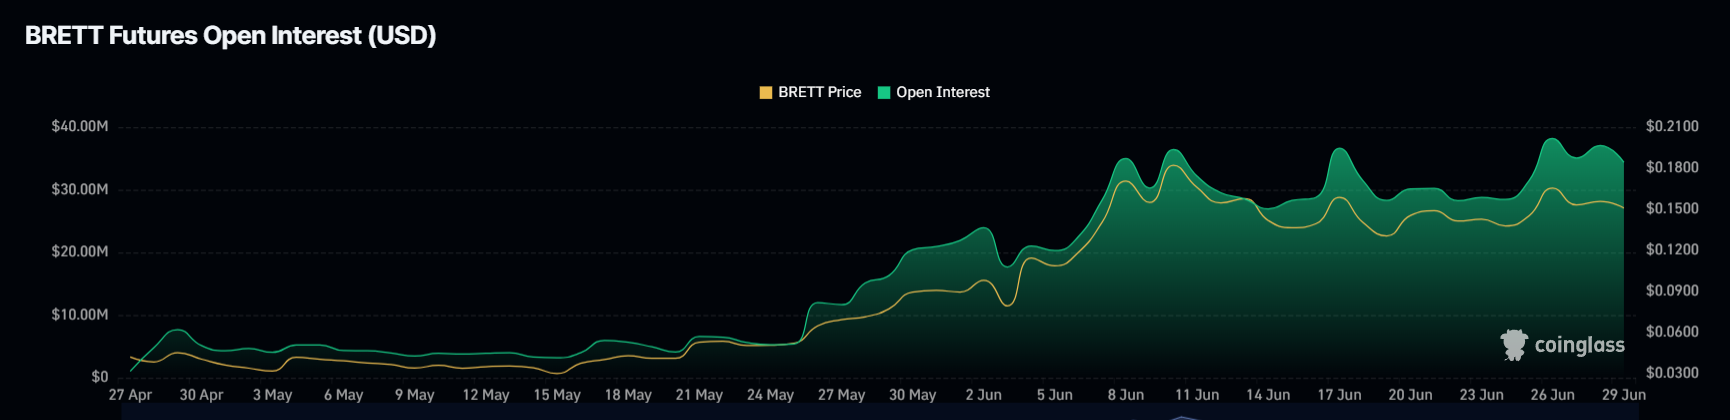Click the $30.00M left axis label
This screenshot has width=1730, height=420.
(x=80, y=189)
